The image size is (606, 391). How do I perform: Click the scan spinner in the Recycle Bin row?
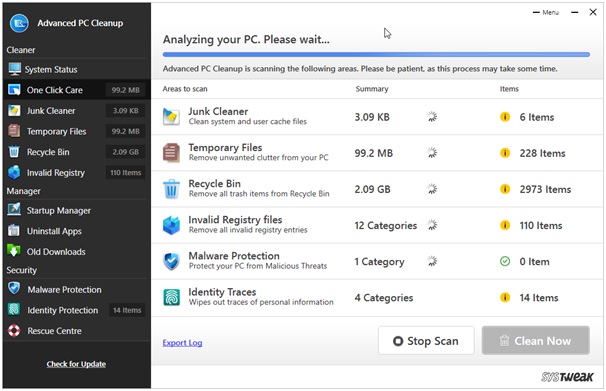(x=432, y=189)
